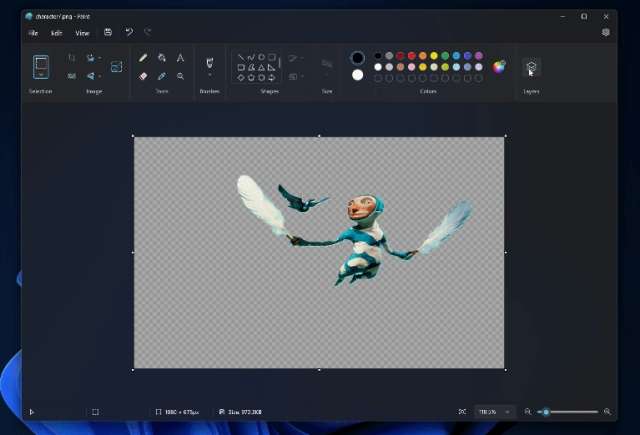Screen dimensions: 640x435
Task: Open Paint settings gear
Action: [606, 32]
